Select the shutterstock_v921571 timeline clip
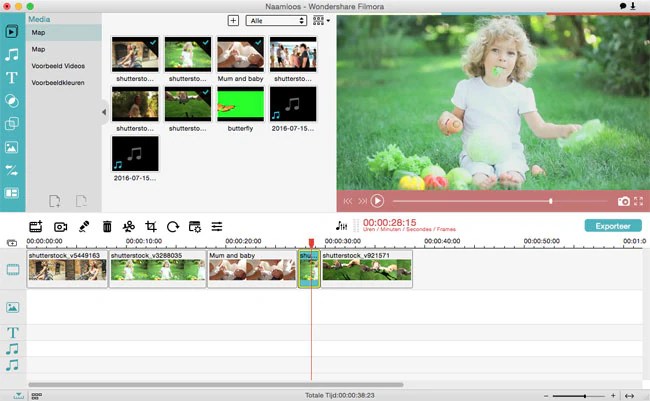Viewport: 650px width, 401px height. click(367, 269)
